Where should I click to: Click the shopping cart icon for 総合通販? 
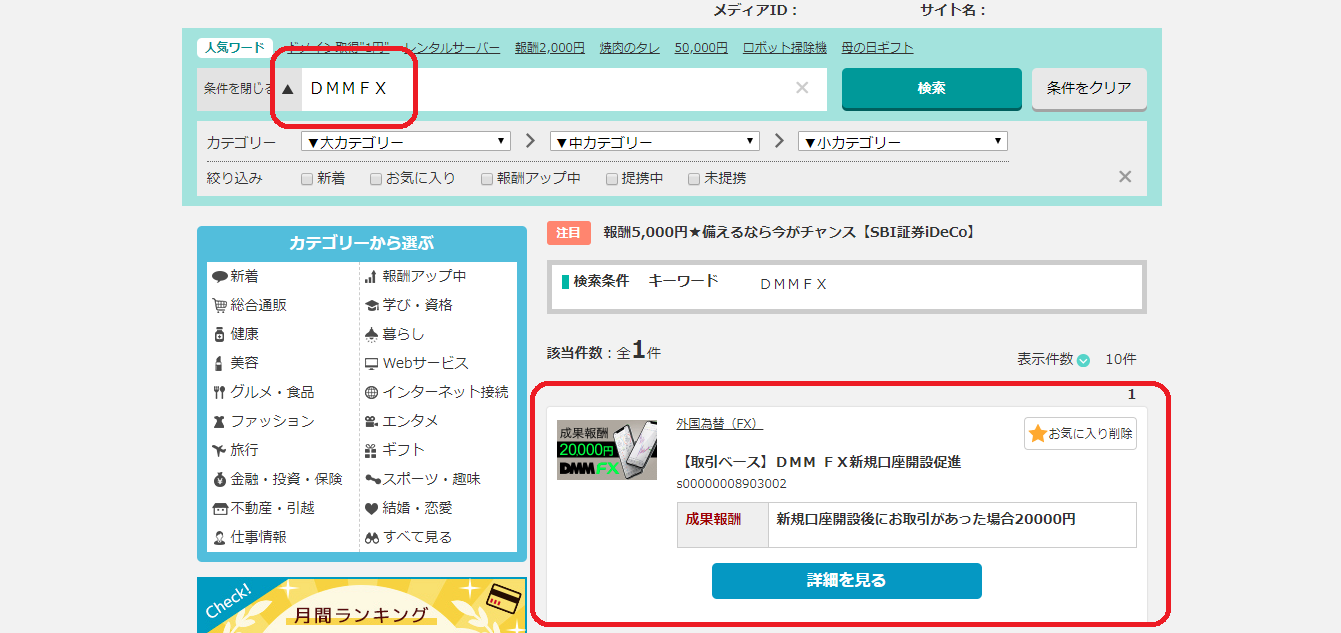tap(220, 306)
